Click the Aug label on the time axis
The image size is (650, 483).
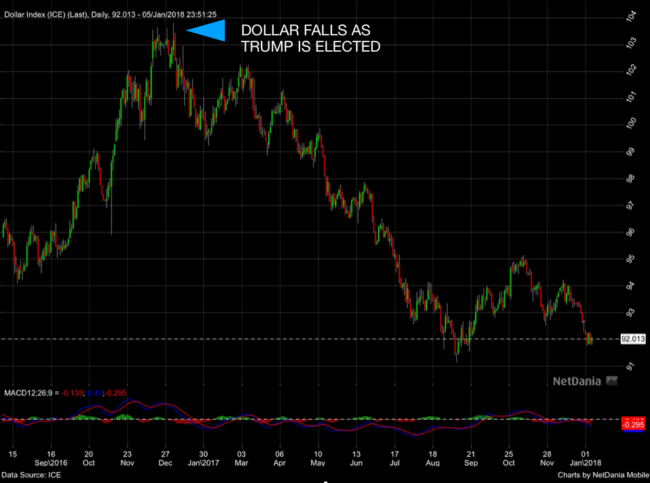pyautogui.click(x=432, y=463)
